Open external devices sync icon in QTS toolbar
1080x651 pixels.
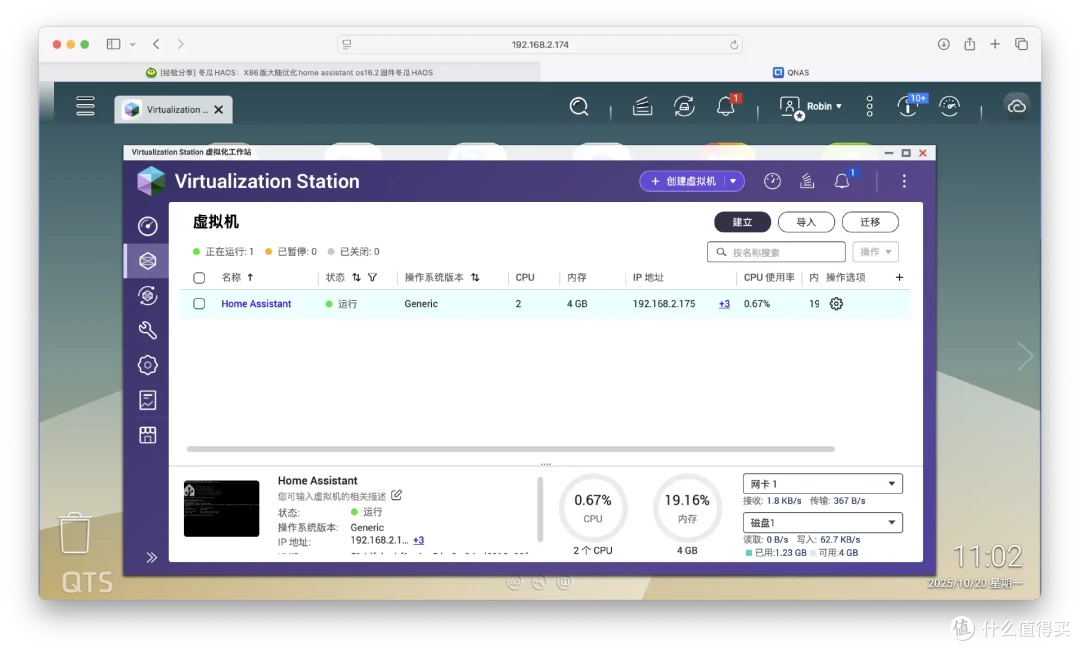pyautogui.click(x=684, y=106)
